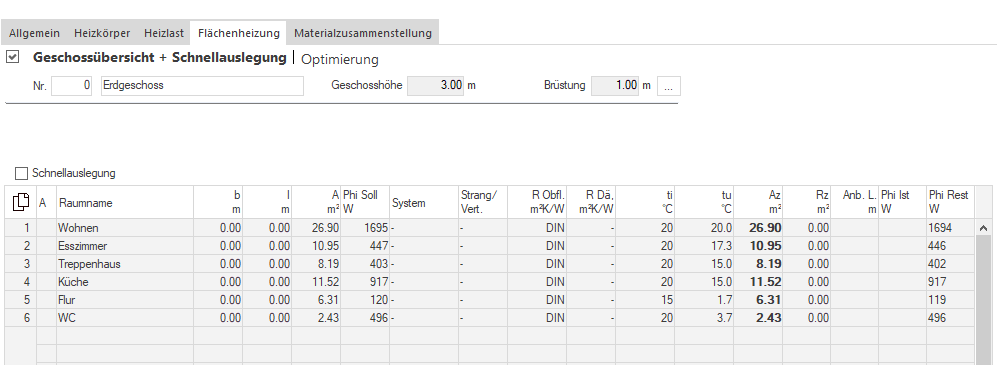Click the Küche room name cell
The width and height of the screenshot is (997, 365).
tap(125, 282)
